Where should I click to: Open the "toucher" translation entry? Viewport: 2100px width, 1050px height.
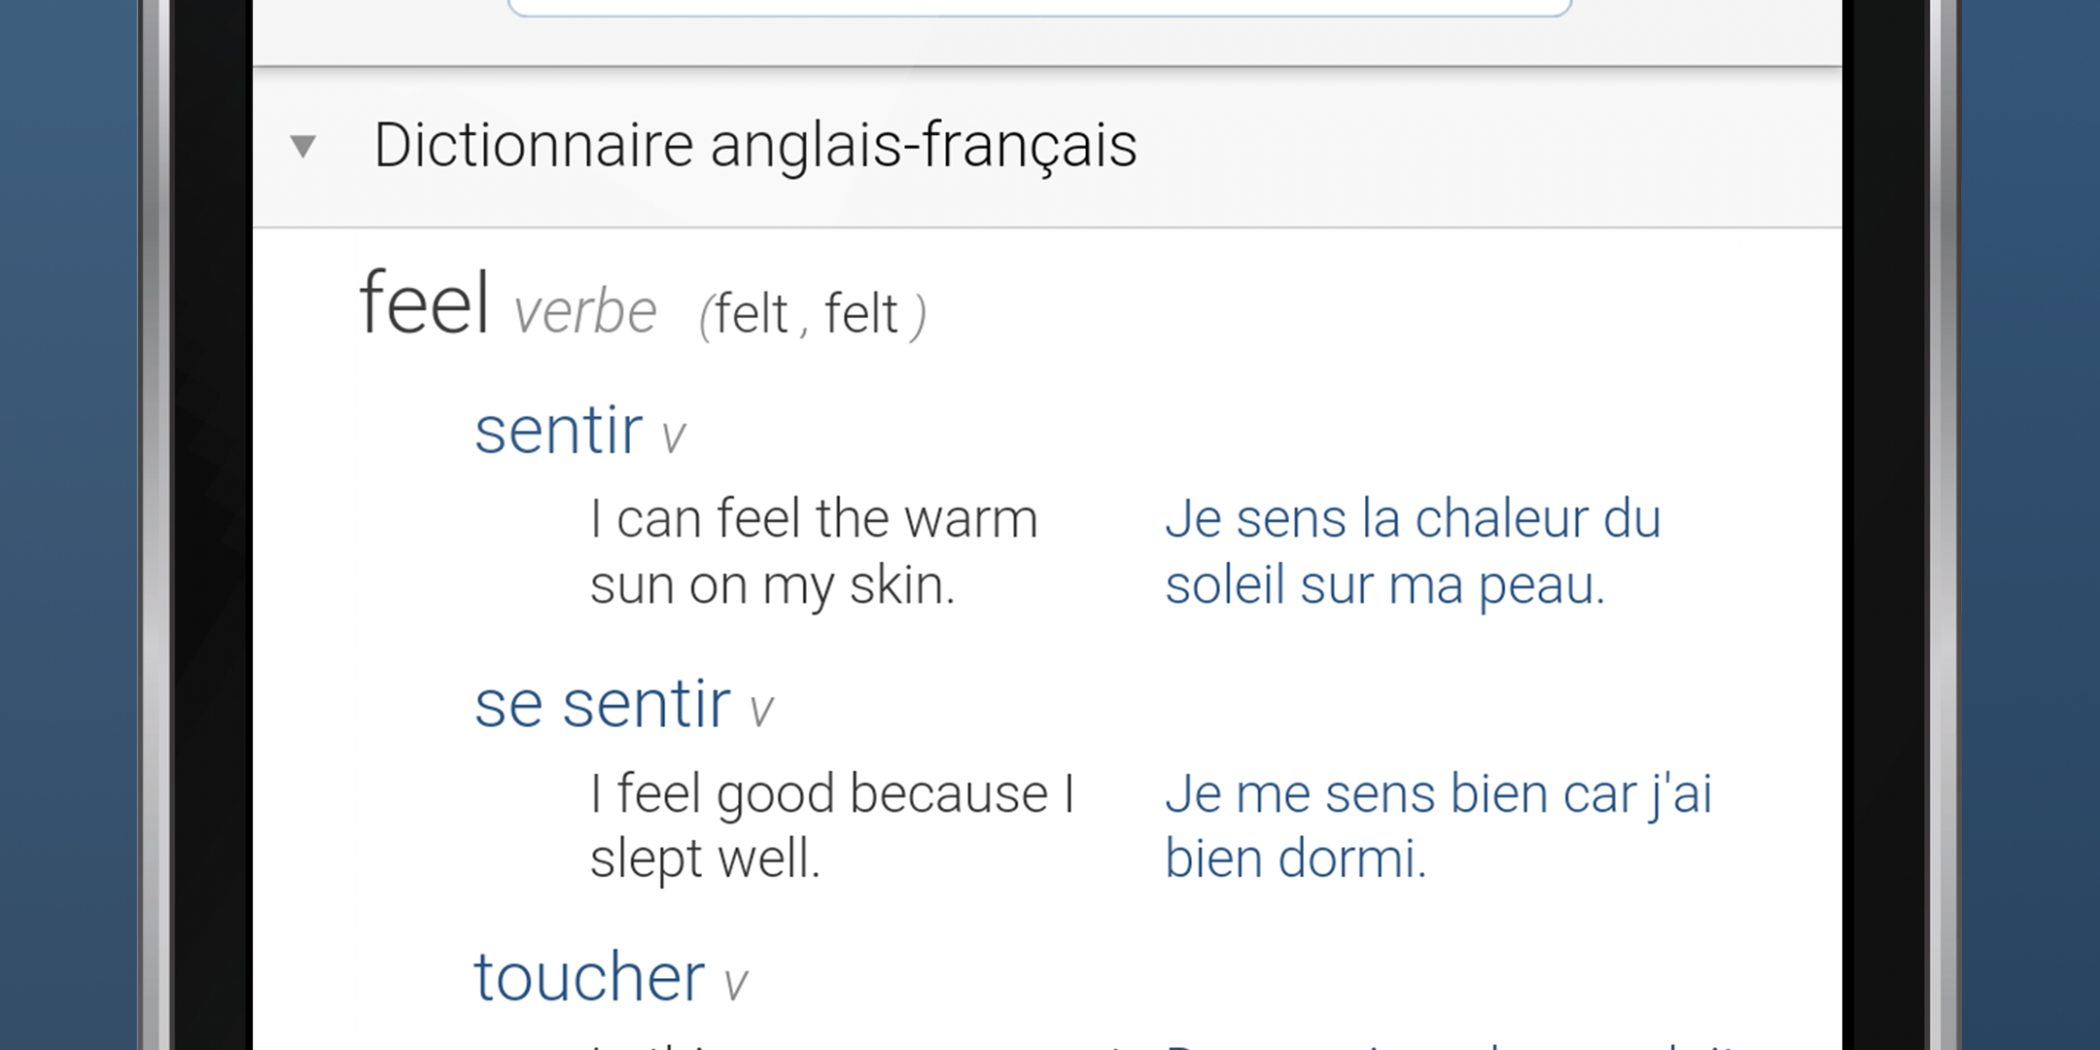(x=589, y=977)
